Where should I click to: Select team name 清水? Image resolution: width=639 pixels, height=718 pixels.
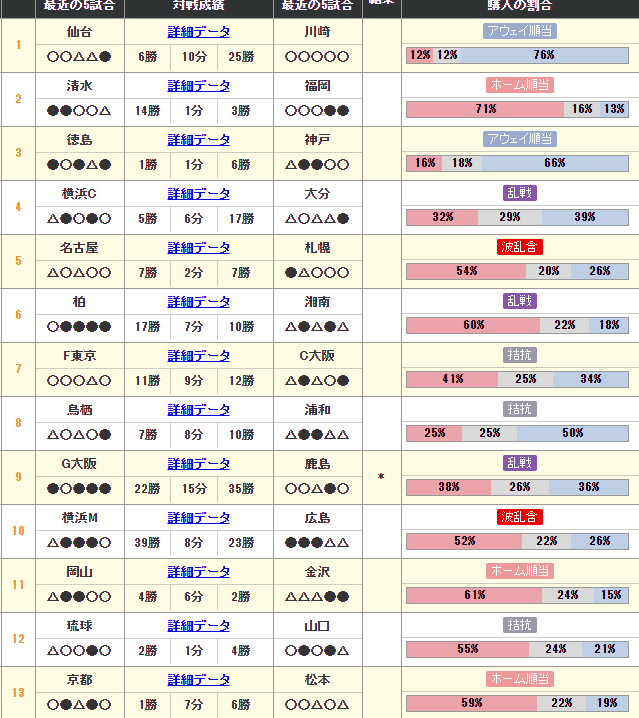click(x=79, y=86)
